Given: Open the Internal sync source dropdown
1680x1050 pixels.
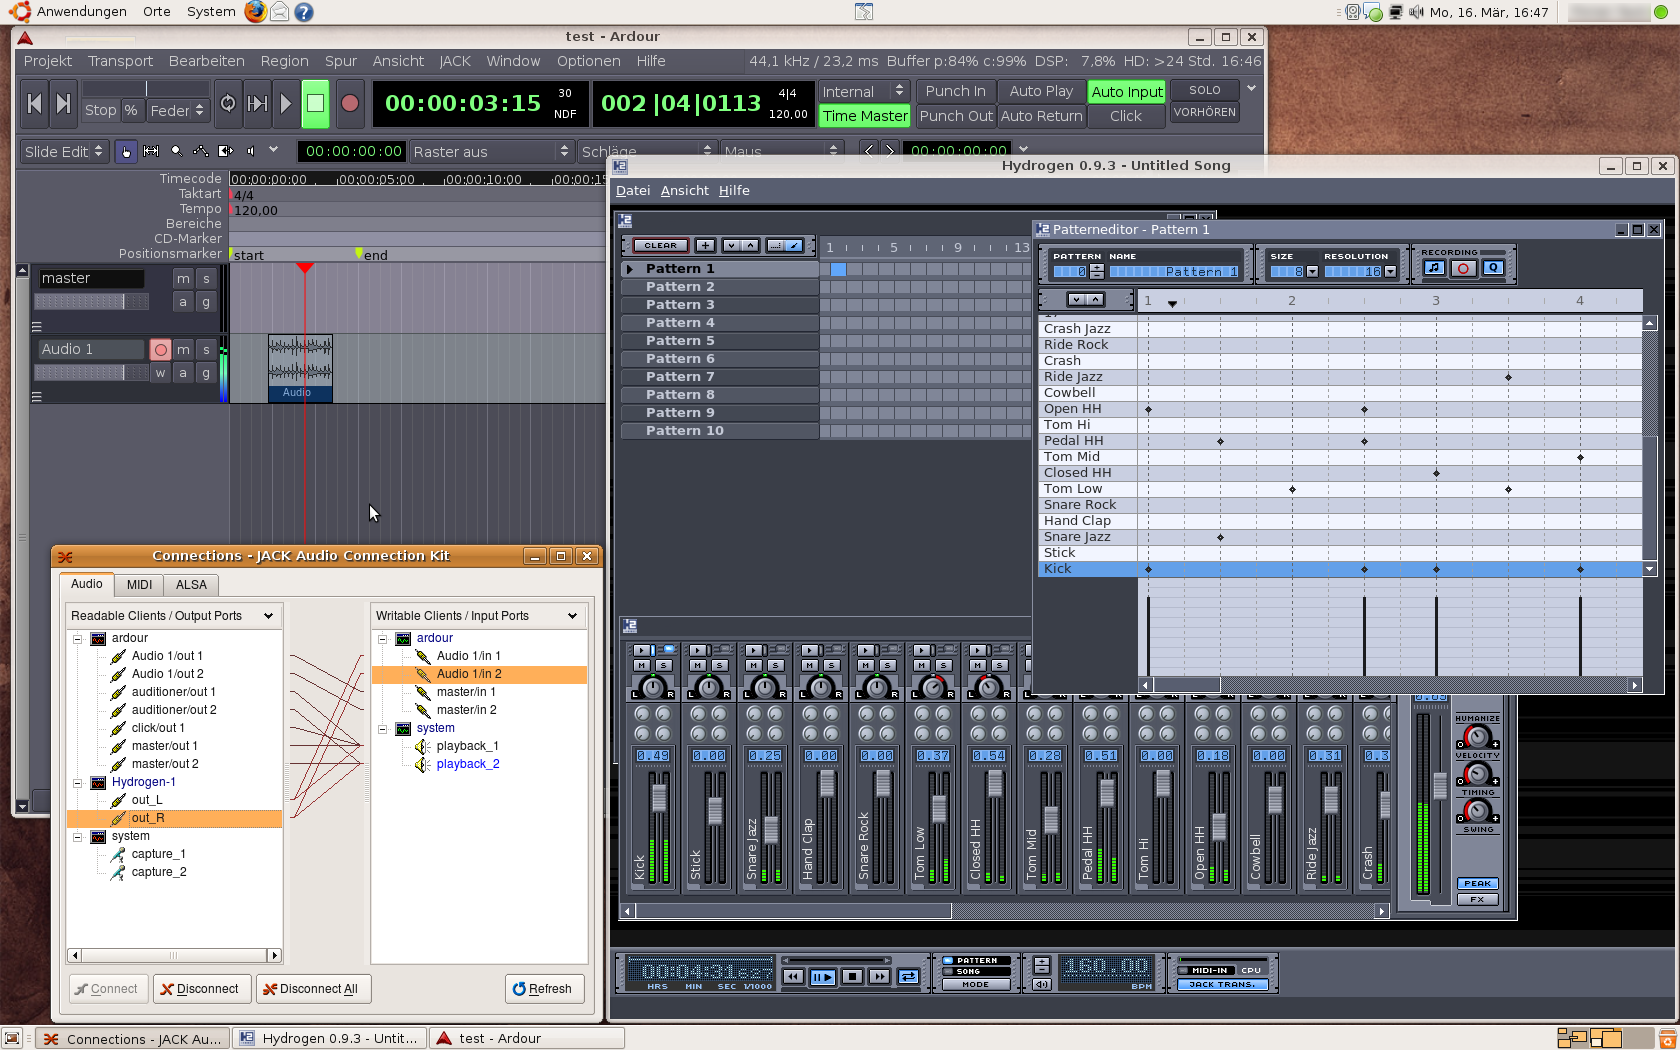Looking at the screenshot, I should coord(863,91).
